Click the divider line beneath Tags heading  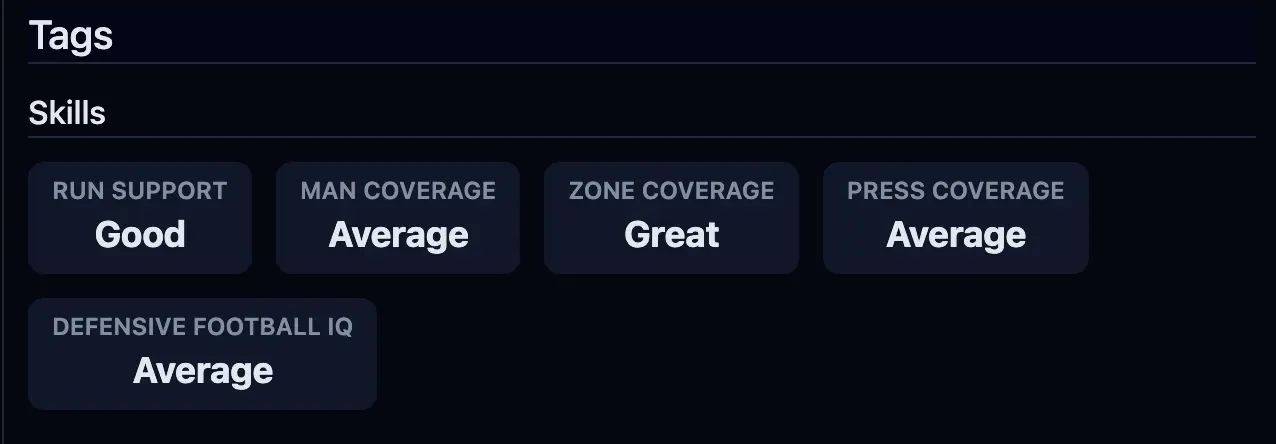pos(640,63)
